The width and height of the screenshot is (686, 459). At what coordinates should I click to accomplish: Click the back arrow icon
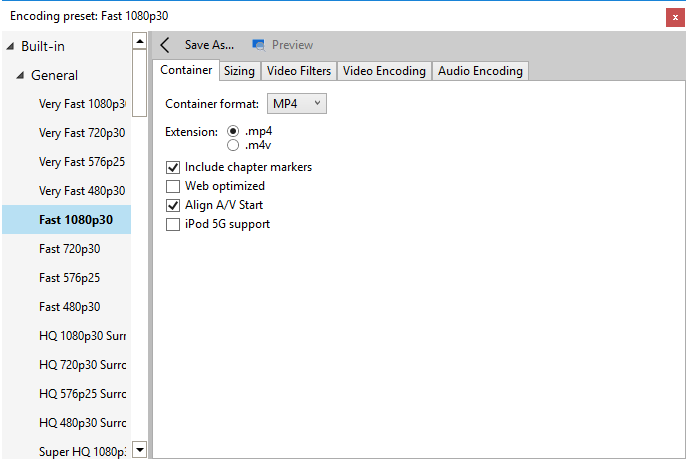165,45
